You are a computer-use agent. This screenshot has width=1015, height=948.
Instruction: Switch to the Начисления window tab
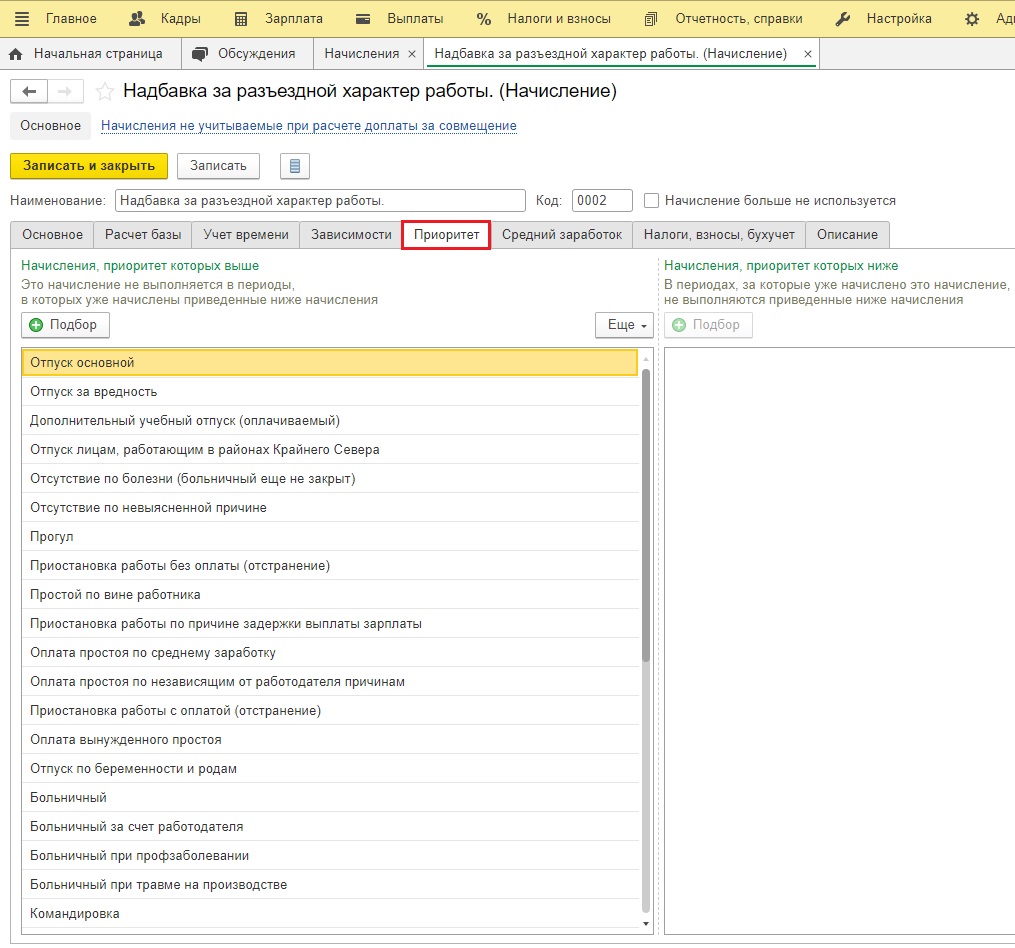pos(361,54)
